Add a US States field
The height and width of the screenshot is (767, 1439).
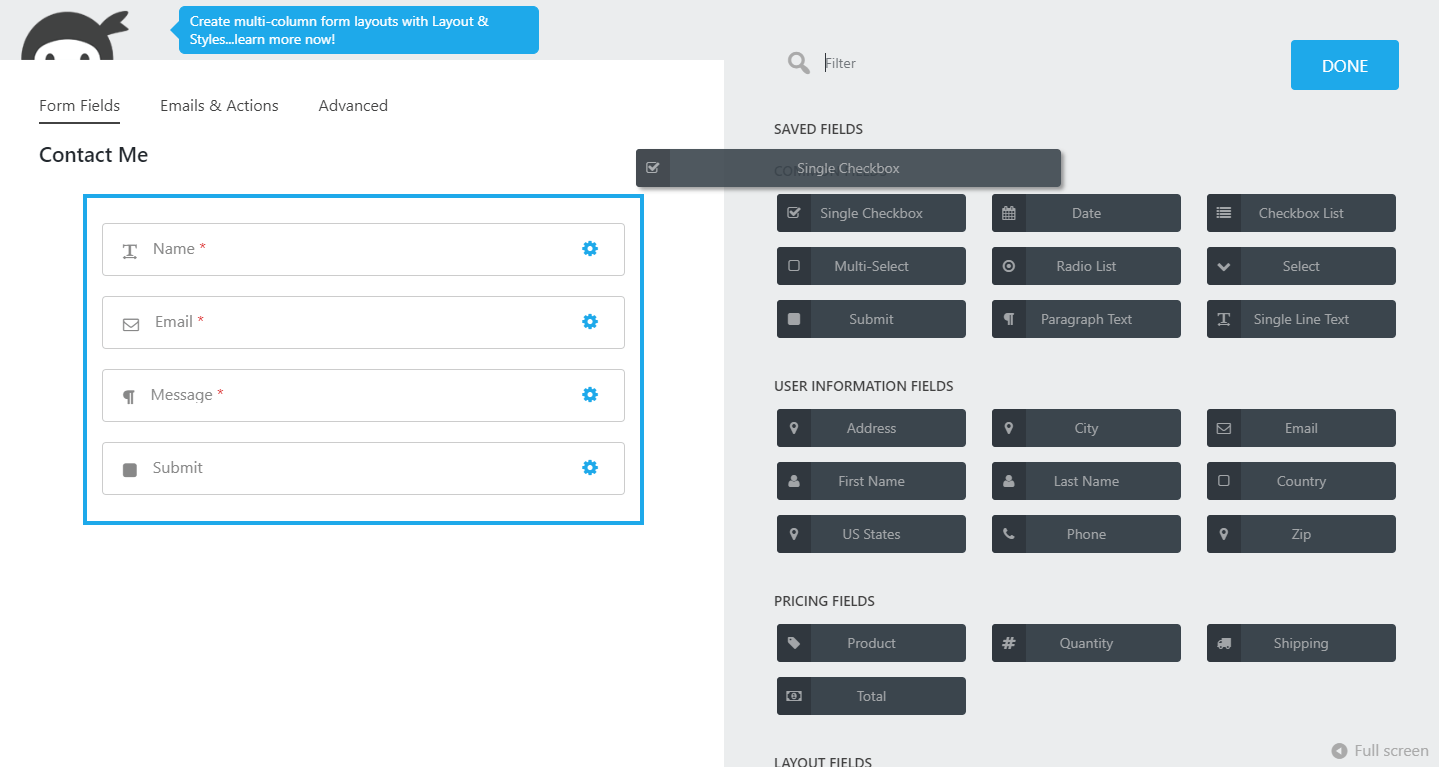pos(871,534)
